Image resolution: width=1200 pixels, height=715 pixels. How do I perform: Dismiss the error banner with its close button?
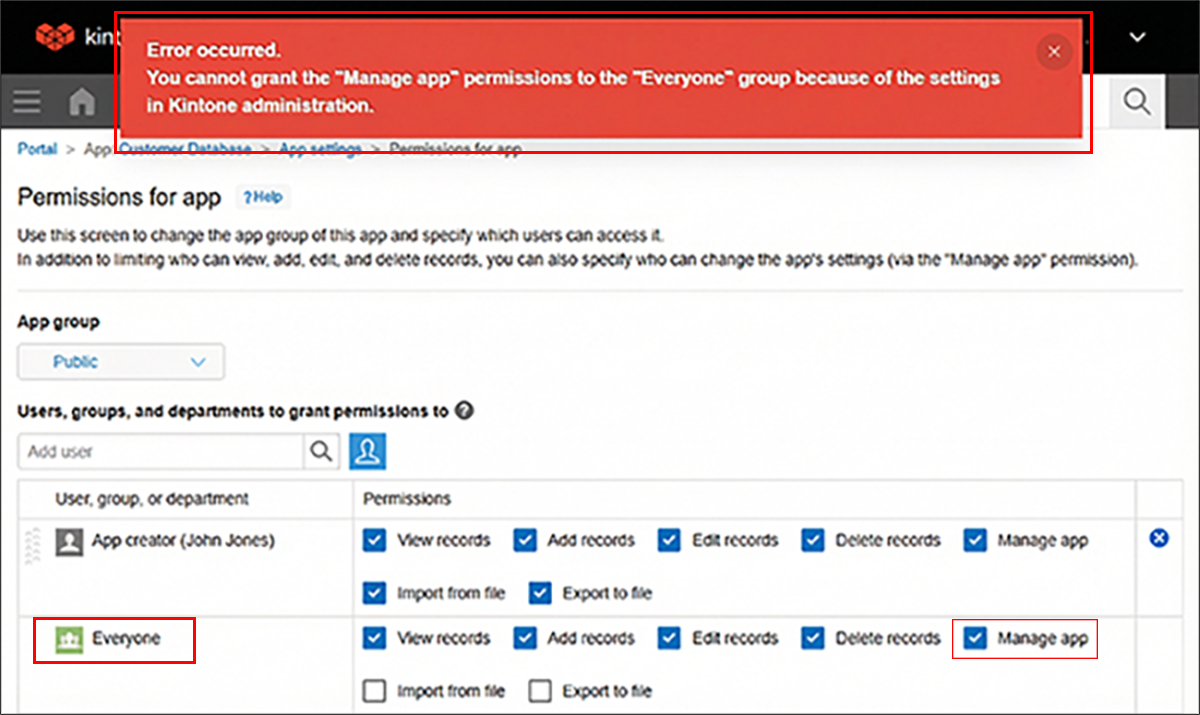pos(1053,51)
